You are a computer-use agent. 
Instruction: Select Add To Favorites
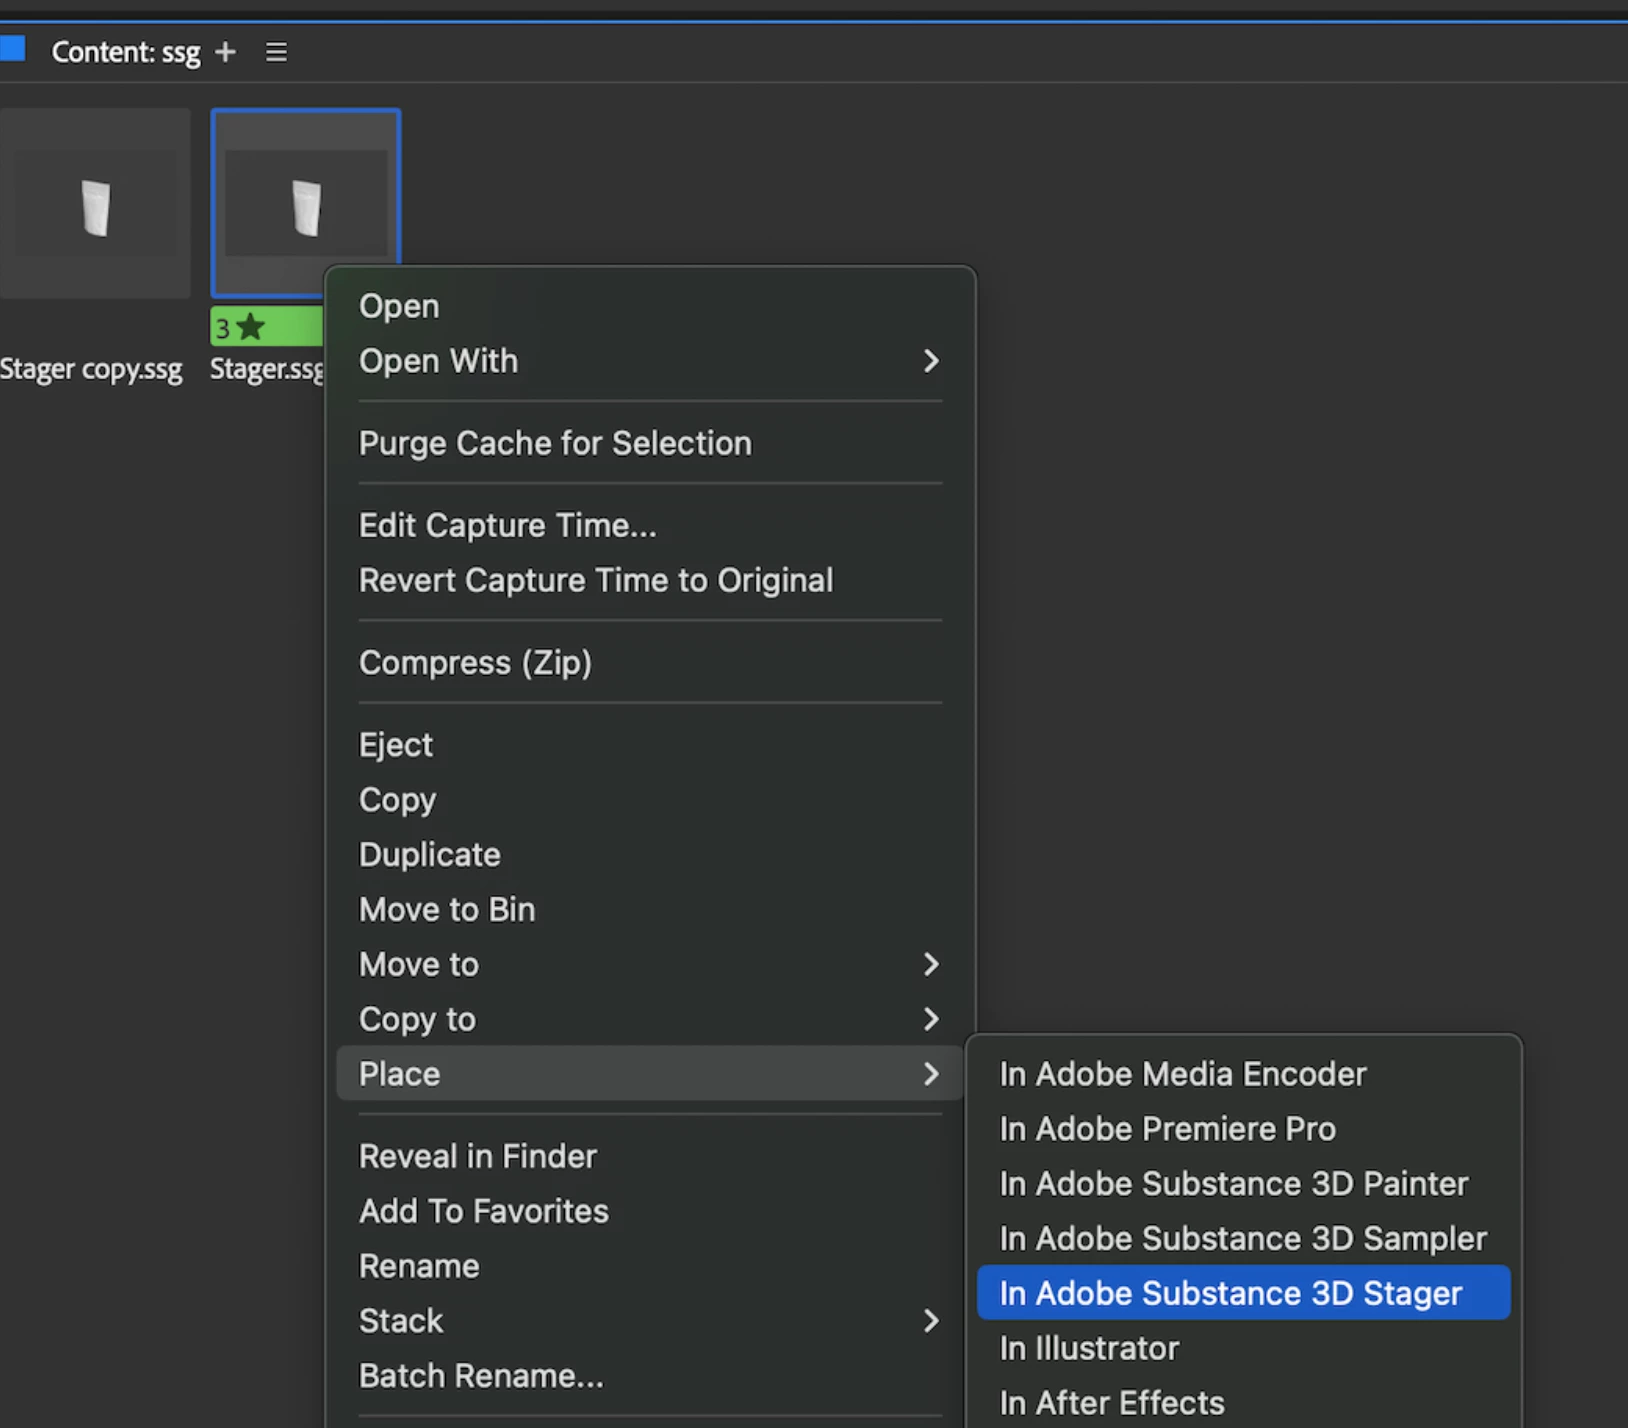pos(650,1211)
